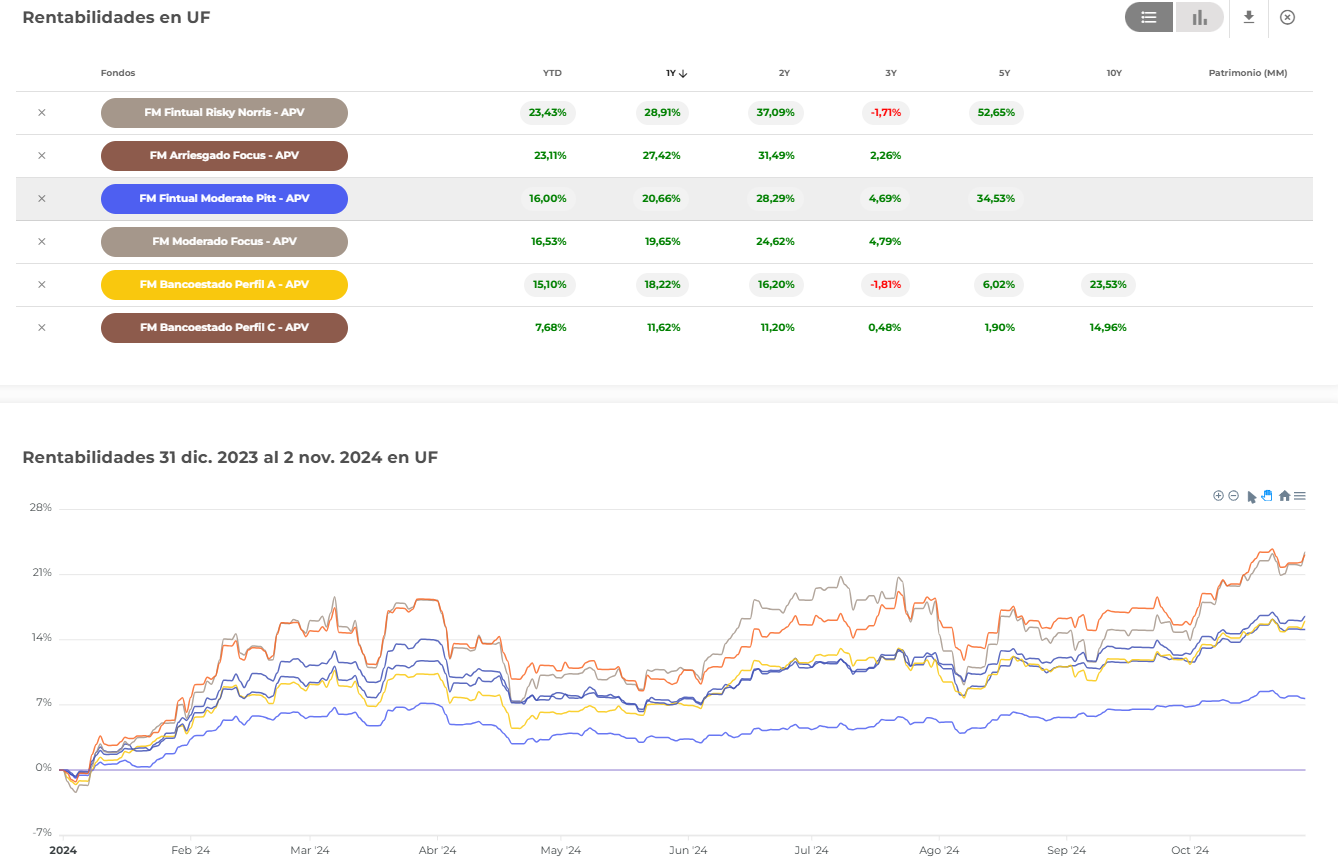Click the 16,53% YTD value
The height and width of the screenshot is (866, 1338).
(x=548, y=242)
